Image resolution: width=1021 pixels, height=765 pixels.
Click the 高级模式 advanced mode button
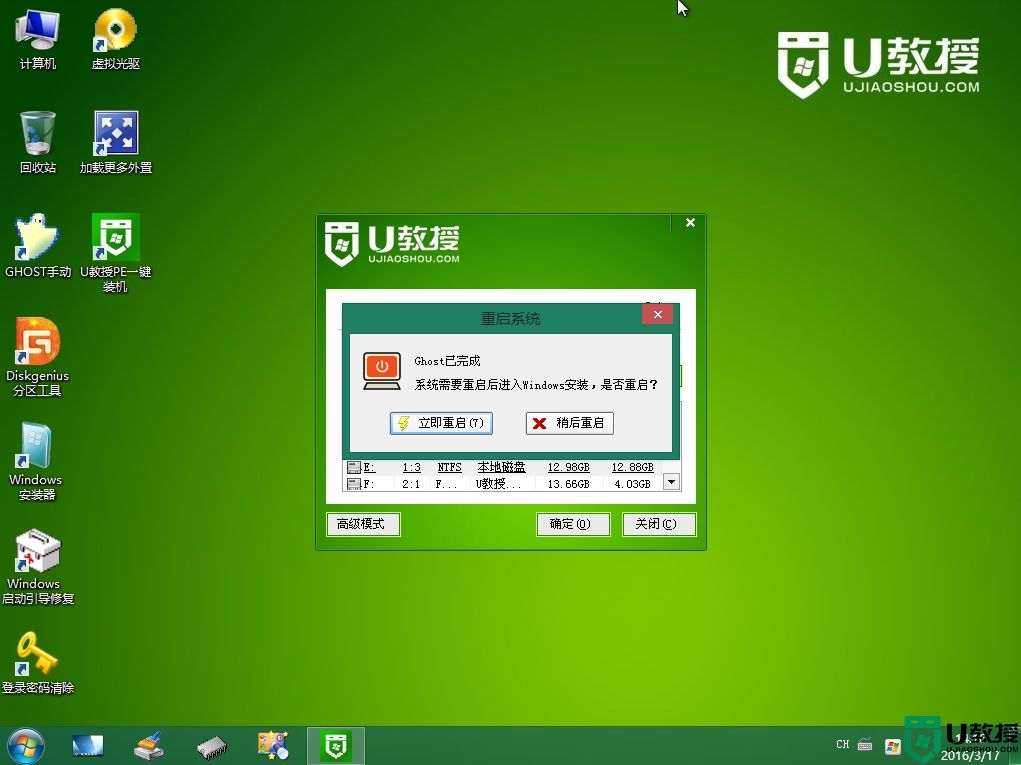[x=362, y=524]
